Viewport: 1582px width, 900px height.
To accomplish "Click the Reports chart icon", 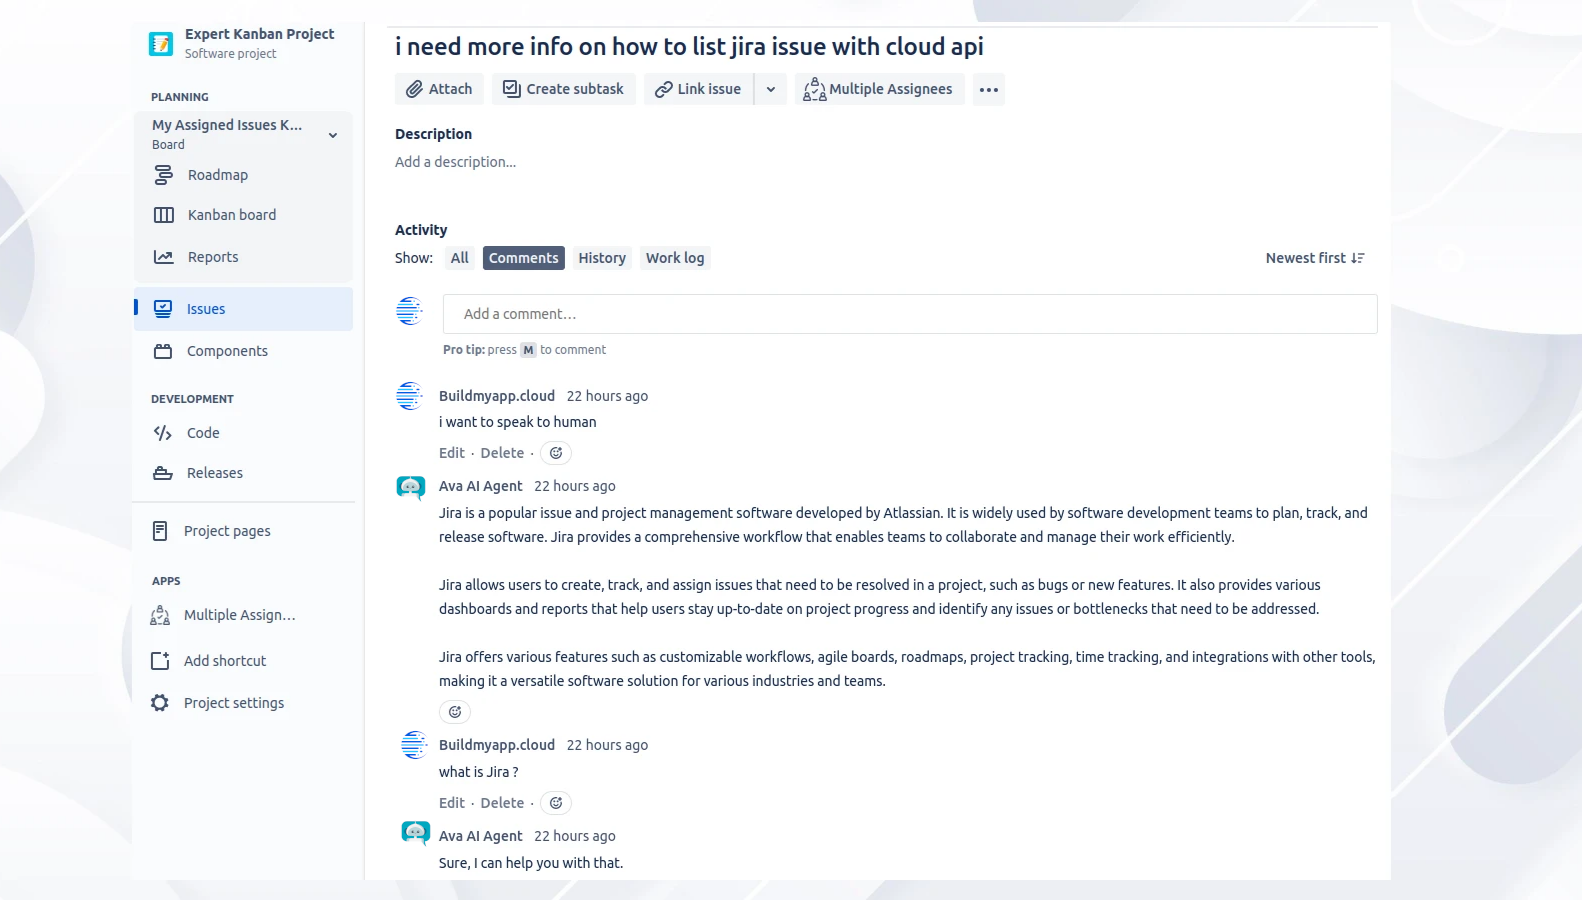I will tap(163, 257).
